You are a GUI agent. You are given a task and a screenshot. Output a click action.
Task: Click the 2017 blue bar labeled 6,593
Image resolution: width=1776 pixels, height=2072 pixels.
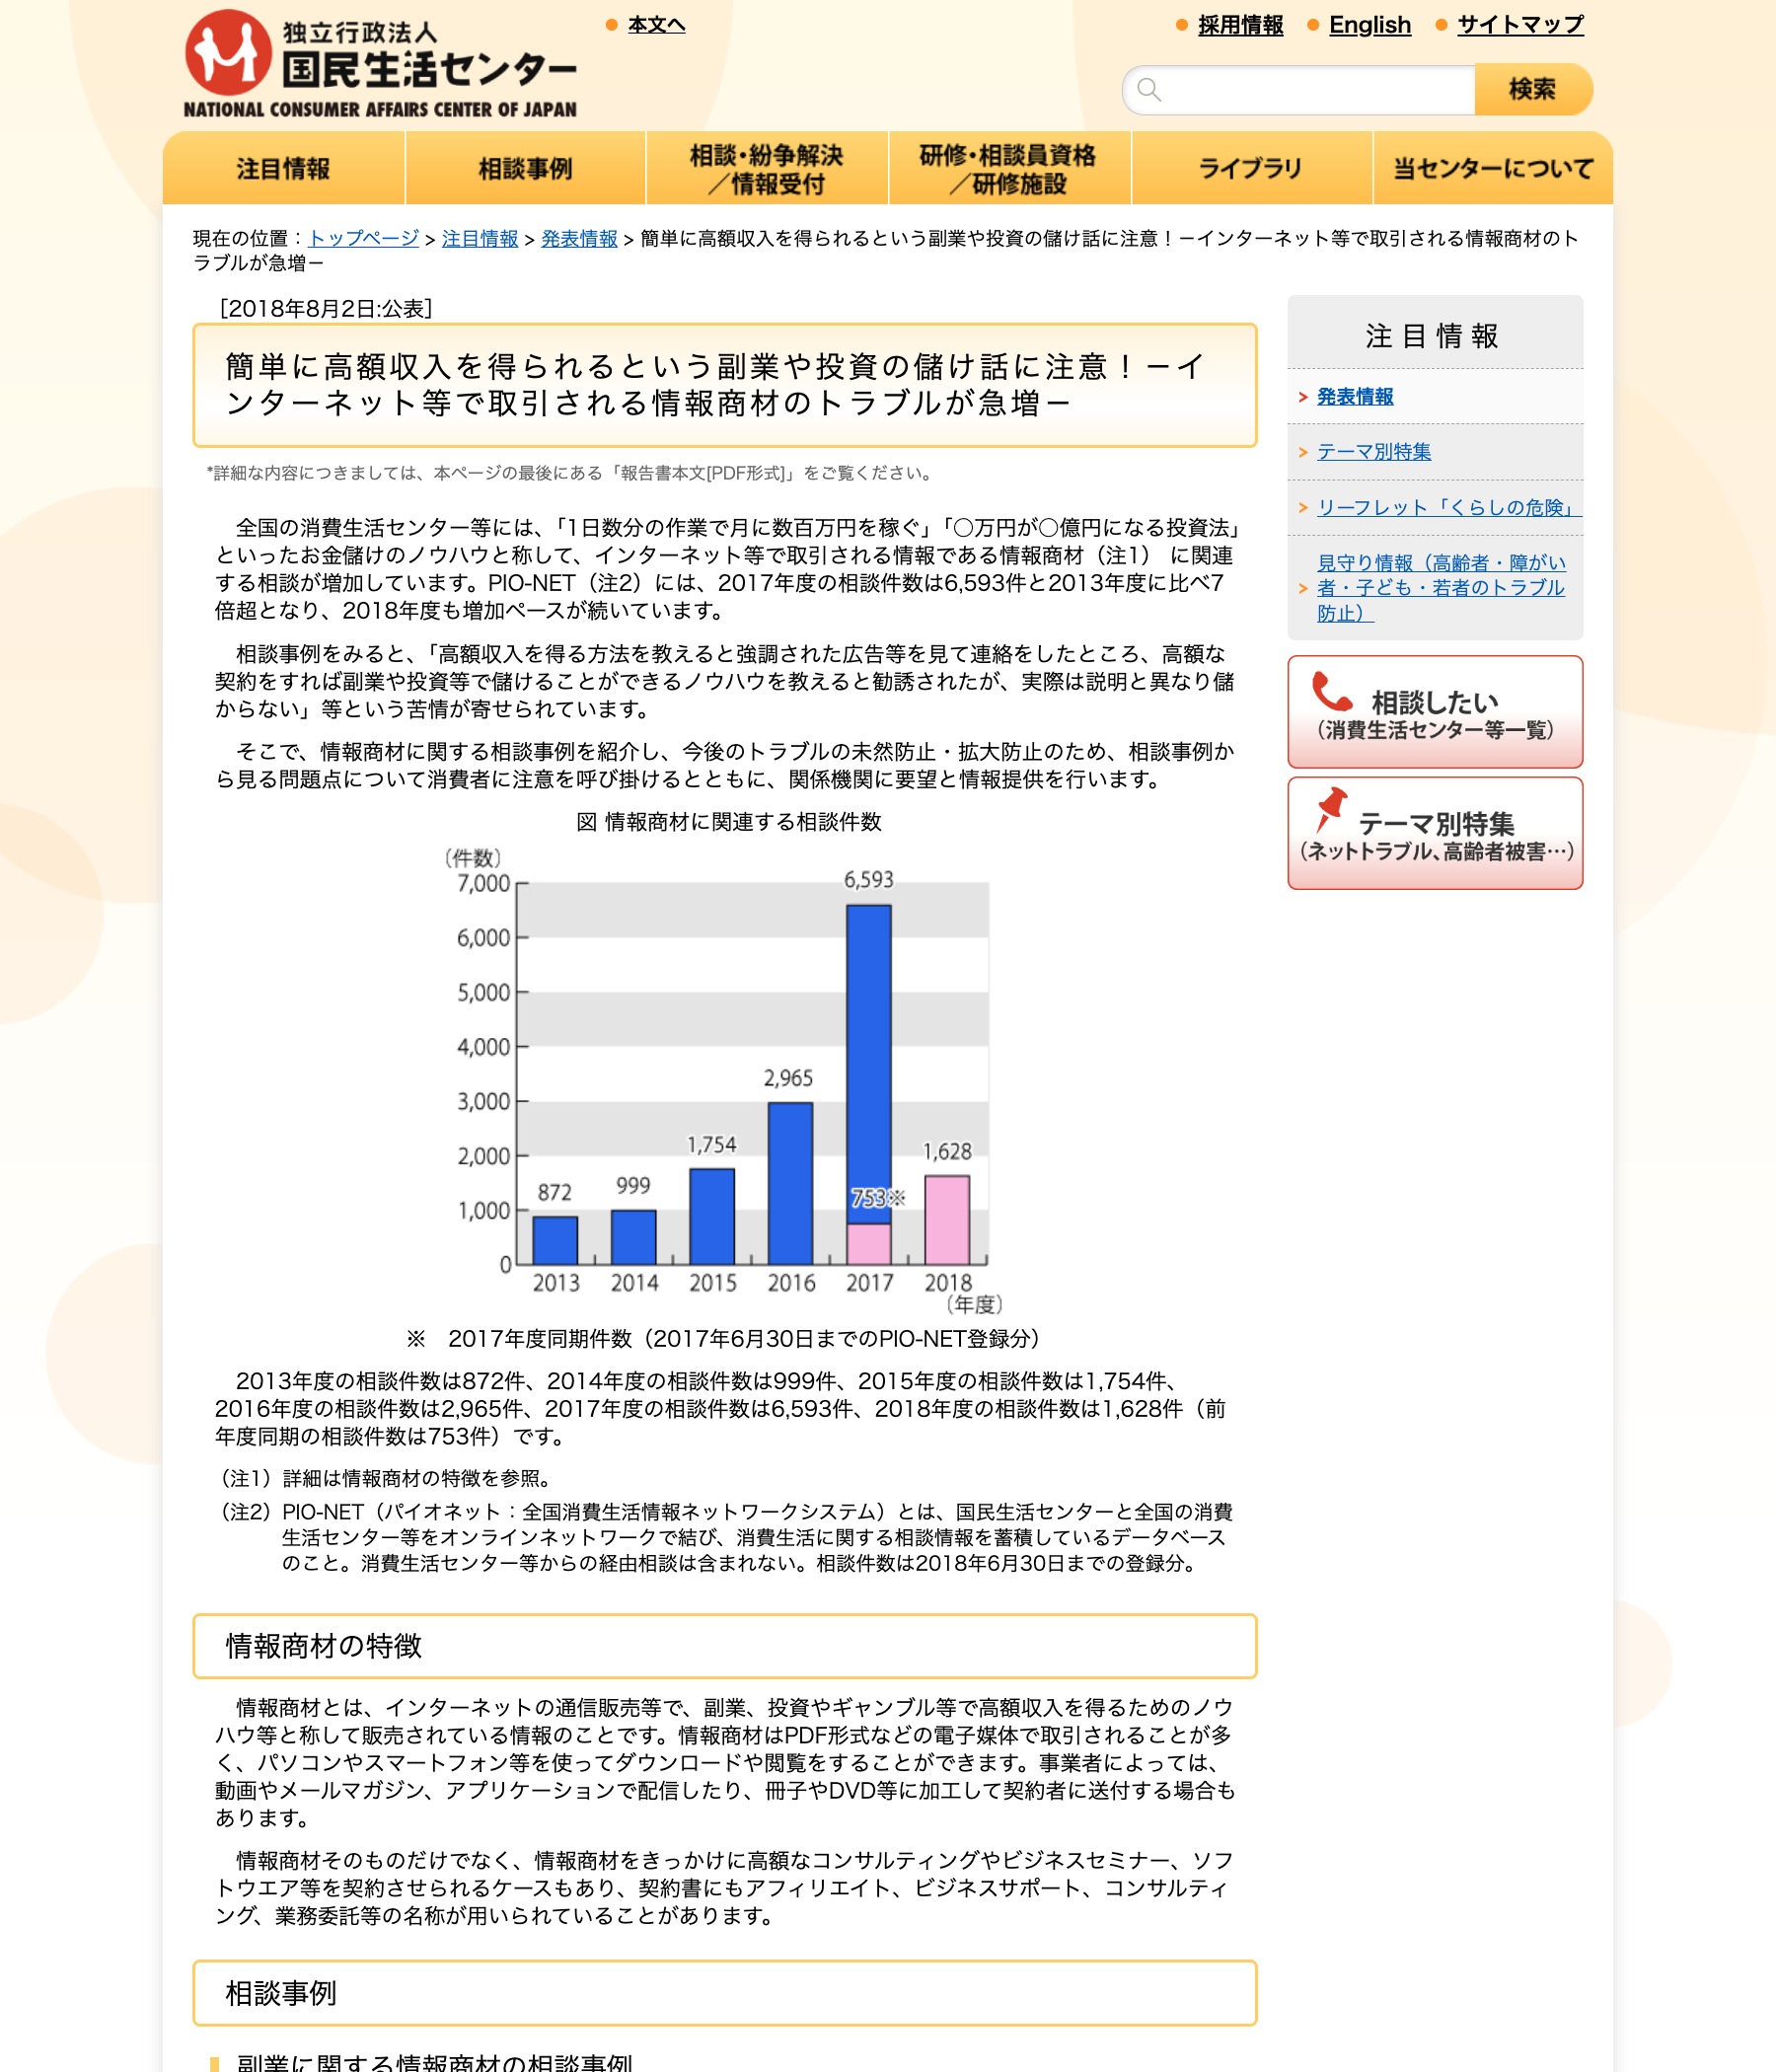[869, 1063]
